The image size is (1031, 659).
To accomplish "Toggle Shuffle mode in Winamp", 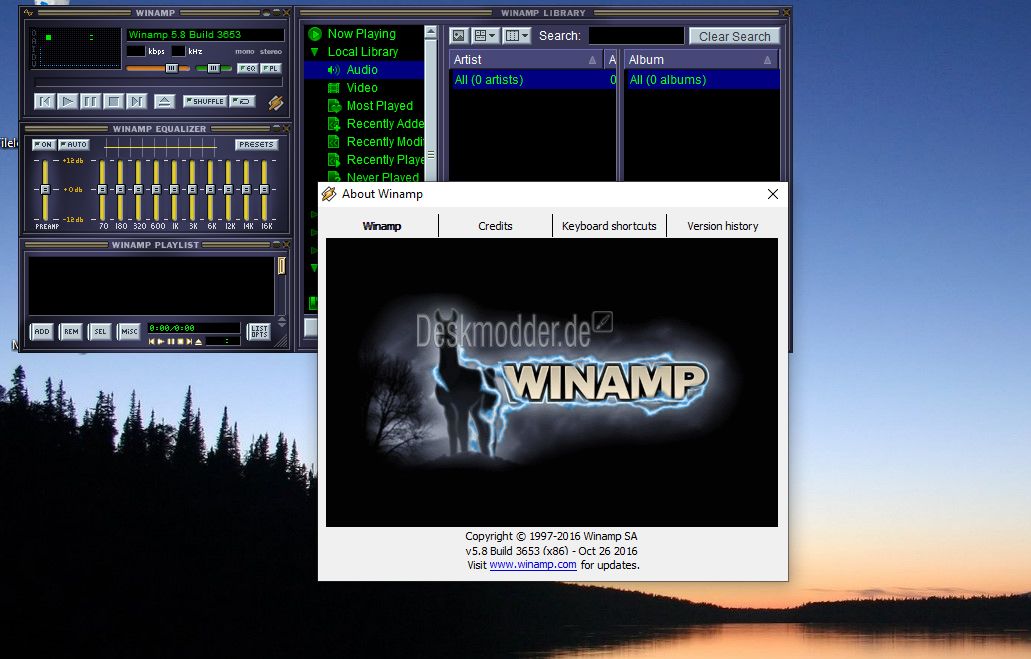I will (x=205, y=101).
